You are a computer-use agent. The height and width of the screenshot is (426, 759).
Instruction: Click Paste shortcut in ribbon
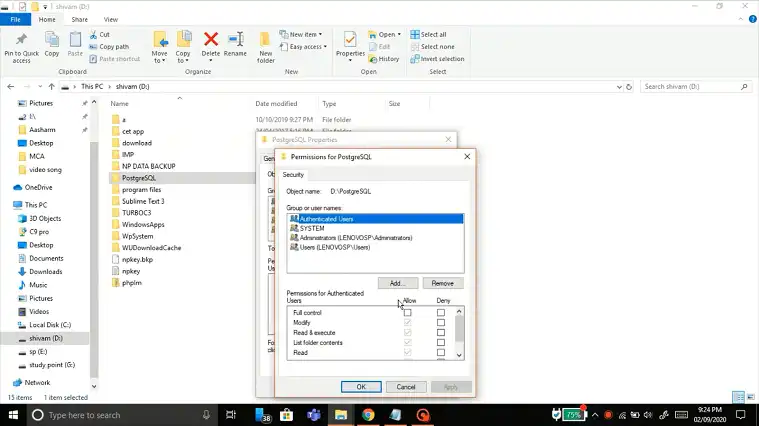(x=115, y=59)
